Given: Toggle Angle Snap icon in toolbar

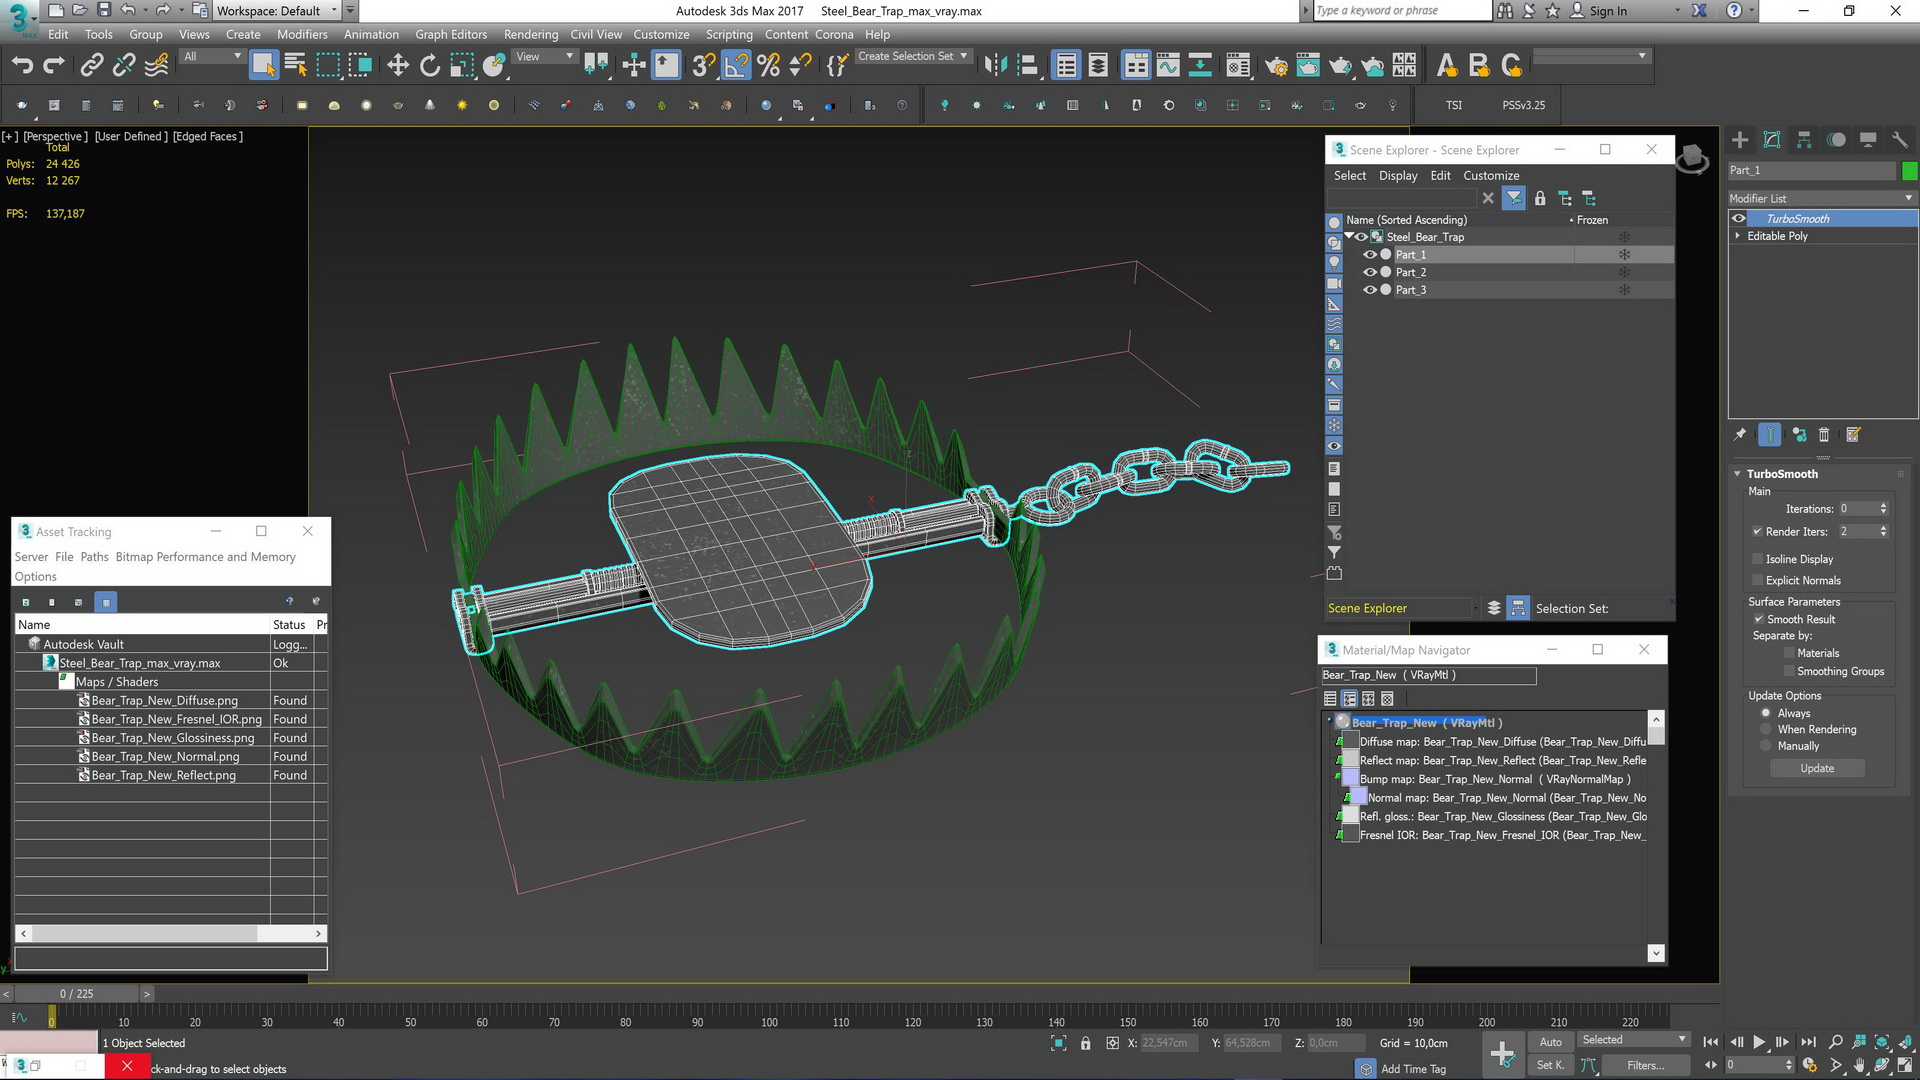Looking at the screenshot, I should (736, 66).
